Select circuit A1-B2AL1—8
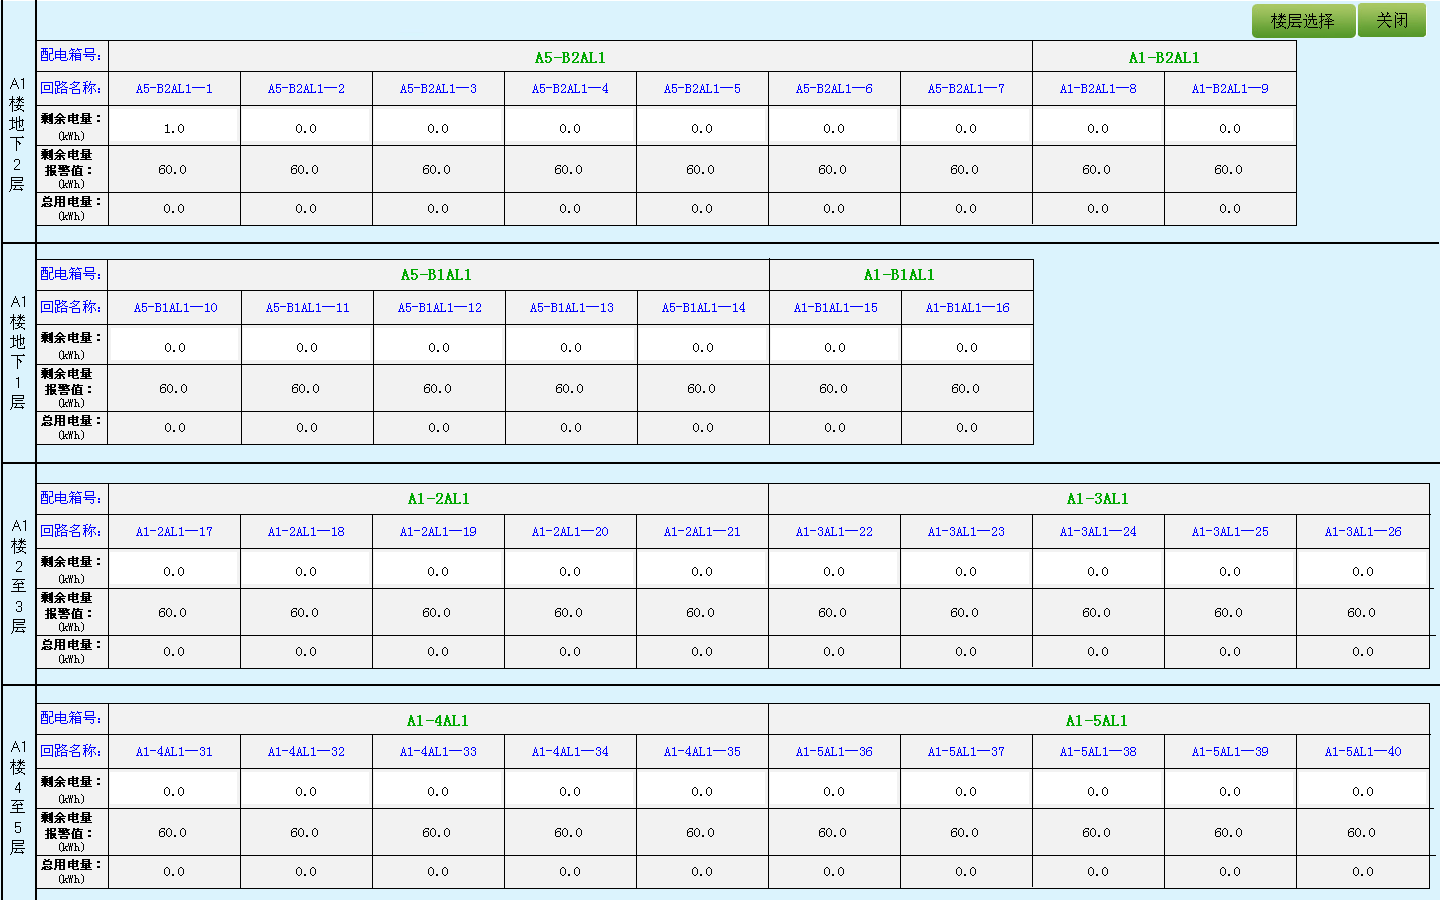 pos(1098,89)
